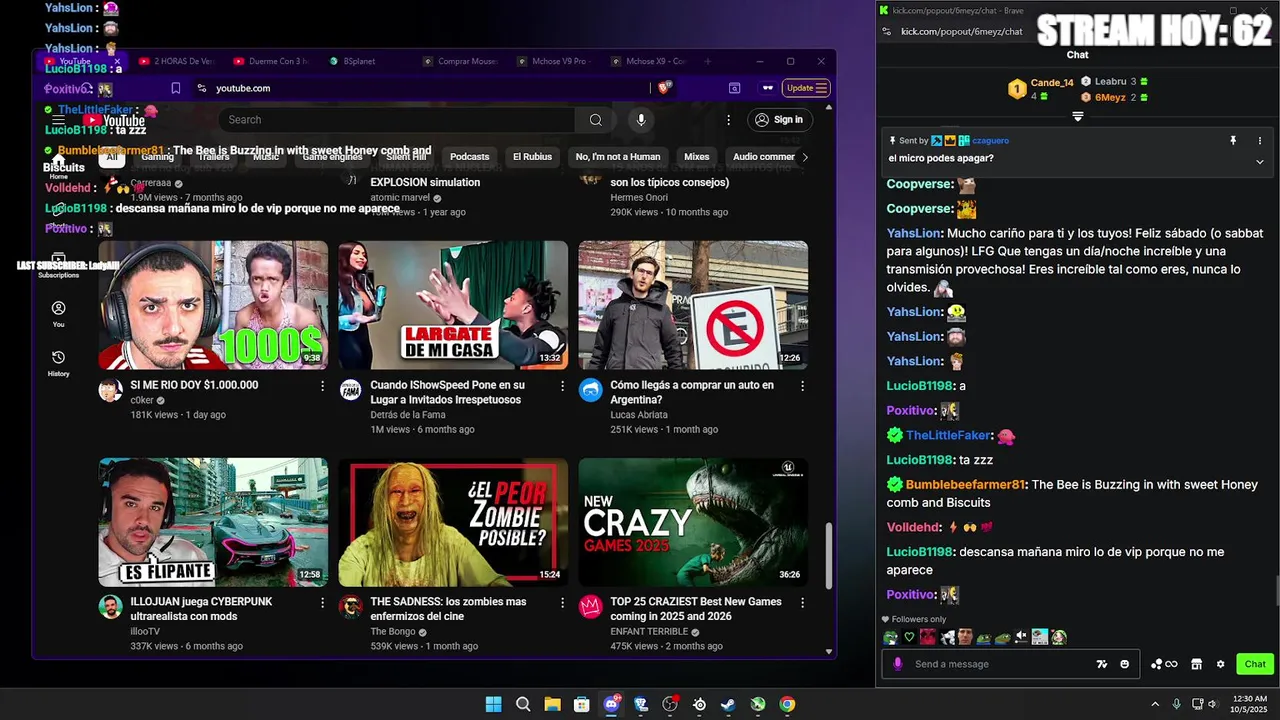Image resolution: width=1280 pixels, height=720 pixels.
Task: Select the 'No, I'm not a Human' chip
Action: tap(618, 157)
